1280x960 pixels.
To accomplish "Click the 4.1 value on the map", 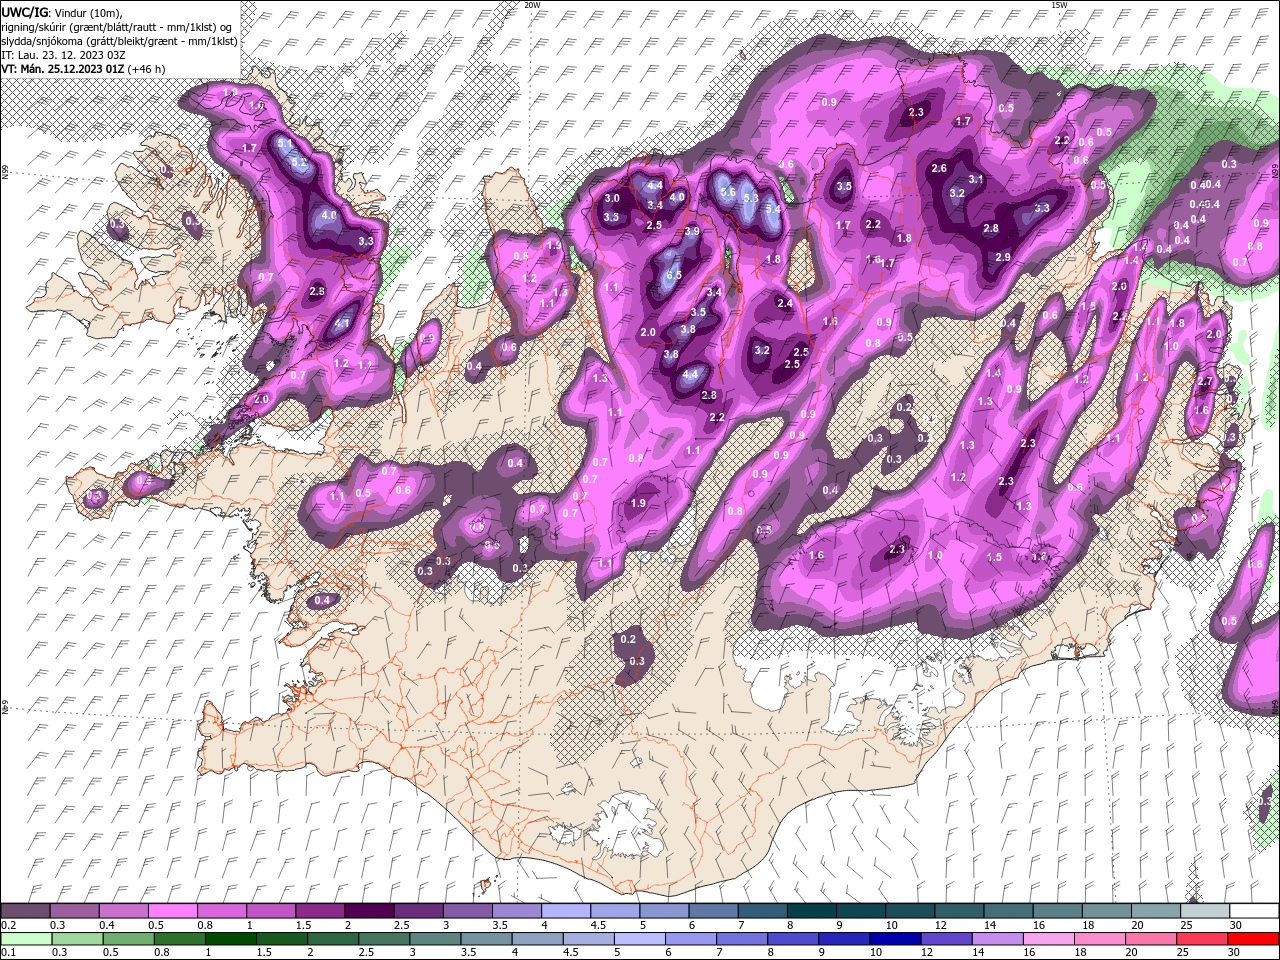I will pos(342,324).
